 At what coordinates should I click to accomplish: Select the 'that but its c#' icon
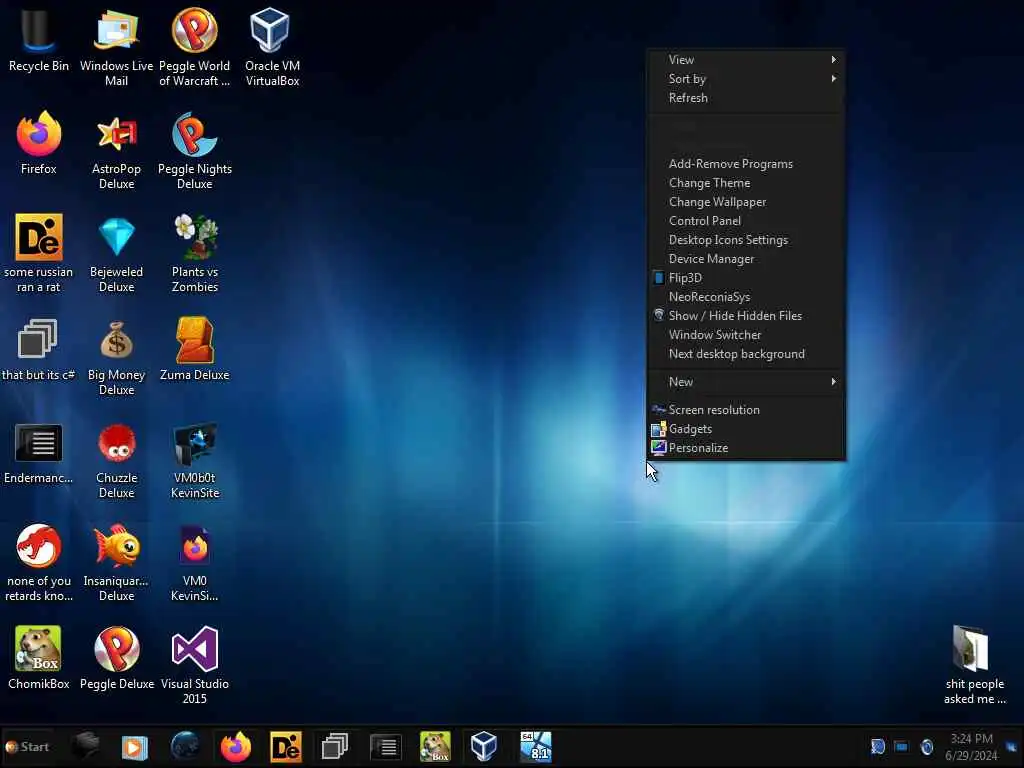[39, 349]
